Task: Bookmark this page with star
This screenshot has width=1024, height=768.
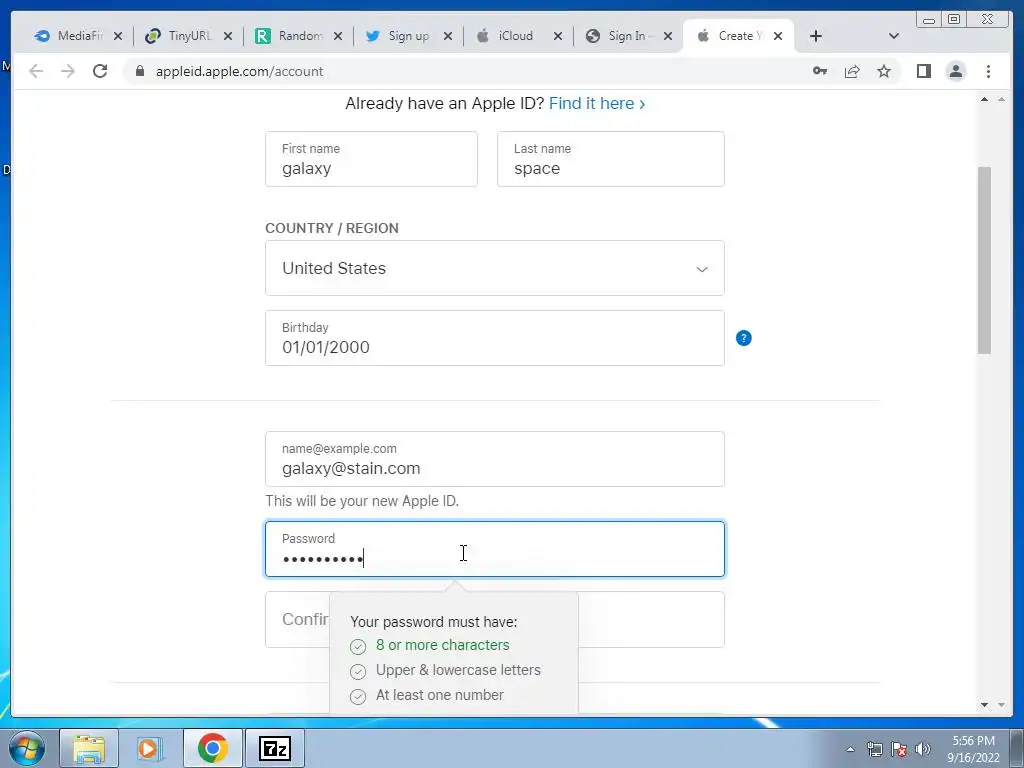Action: click(x=884, y=71)
